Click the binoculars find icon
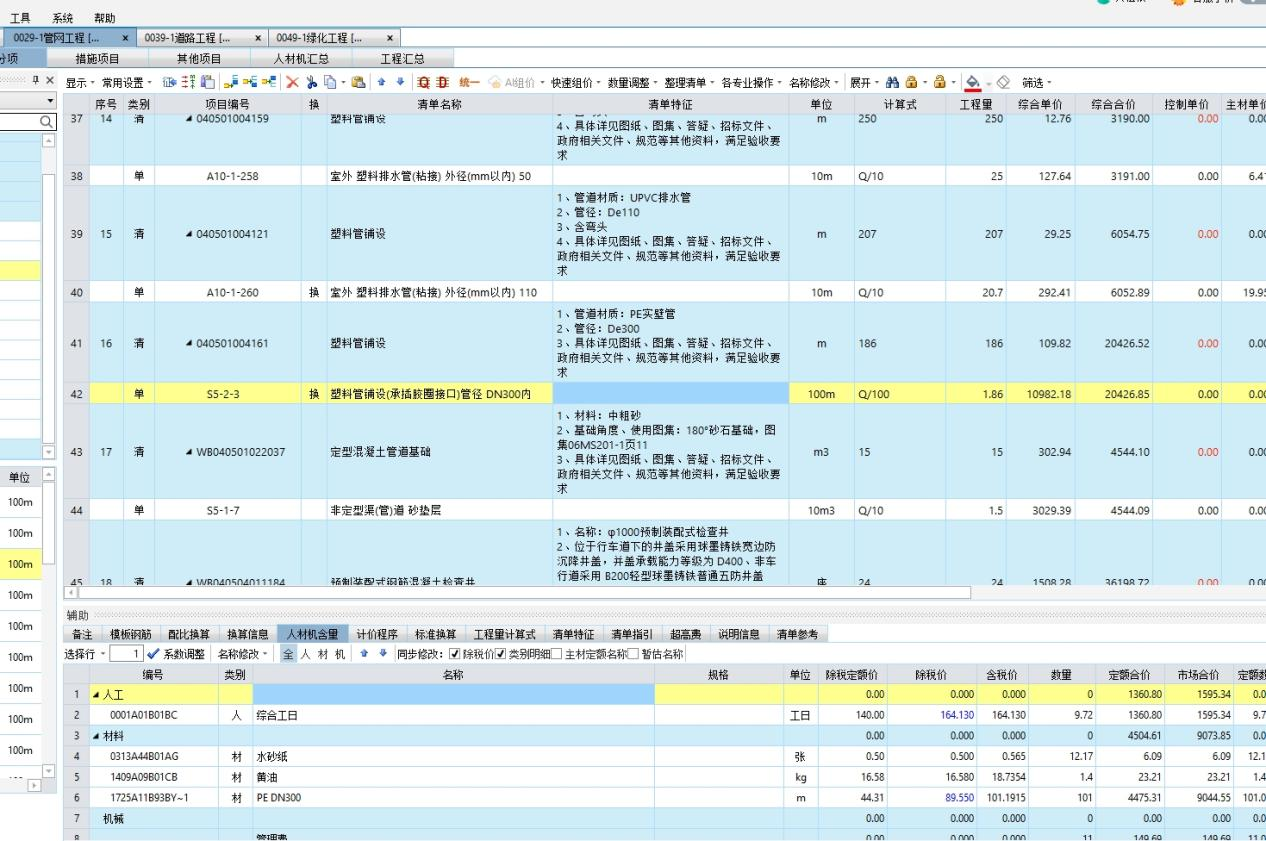Screen dimensions: 1266x841 [890, 83]
